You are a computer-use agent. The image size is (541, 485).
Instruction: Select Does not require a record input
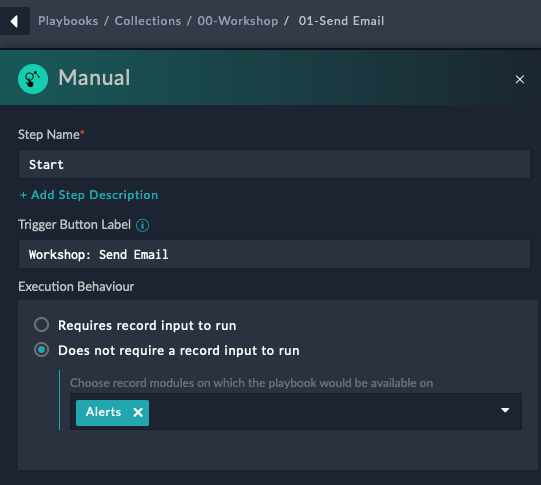[41, 350]
